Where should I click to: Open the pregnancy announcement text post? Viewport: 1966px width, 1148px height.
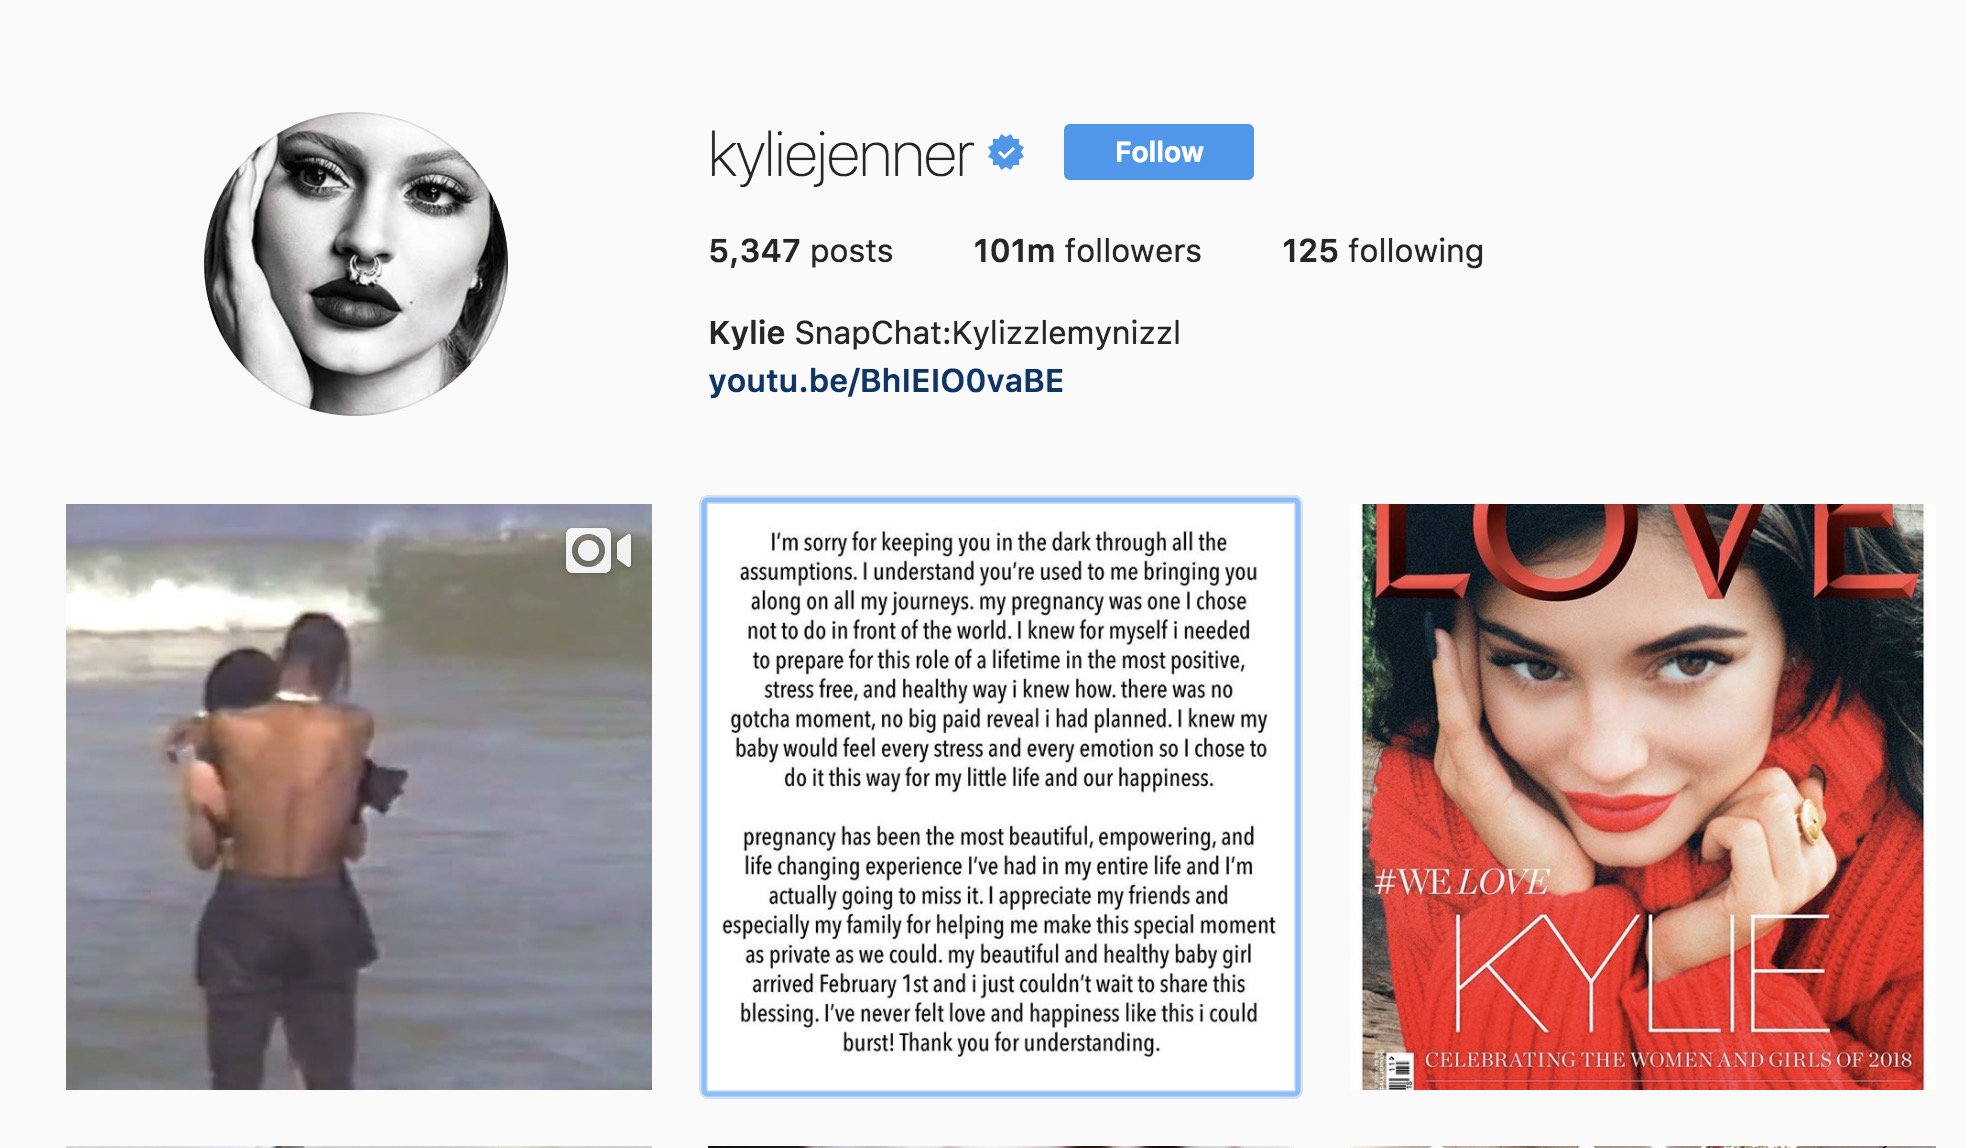pyautogui.click(x=1001, y=797)
